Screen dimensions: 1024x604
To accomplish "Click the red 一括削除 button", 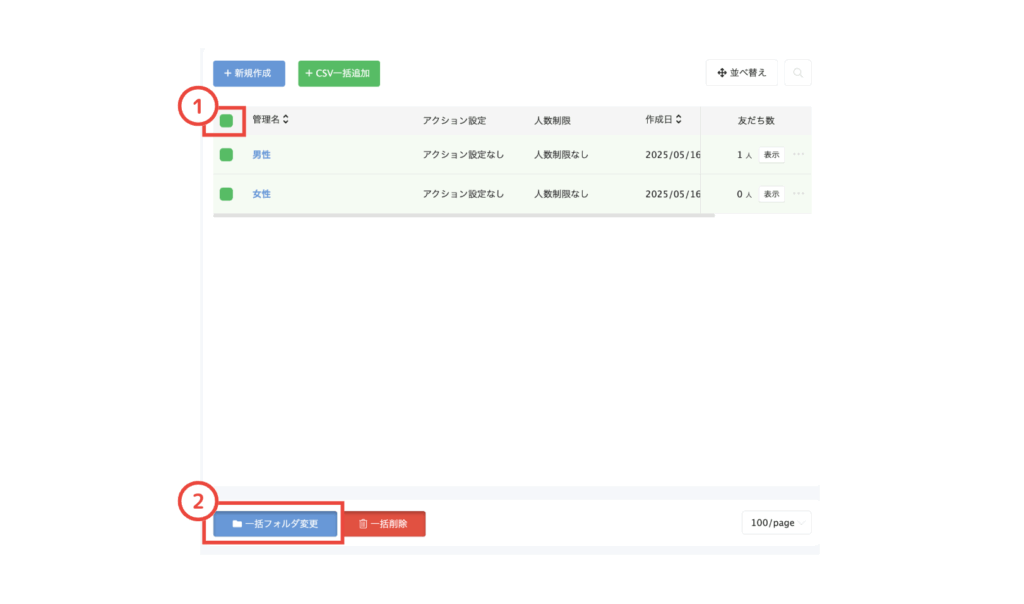I will coord(384,524).
